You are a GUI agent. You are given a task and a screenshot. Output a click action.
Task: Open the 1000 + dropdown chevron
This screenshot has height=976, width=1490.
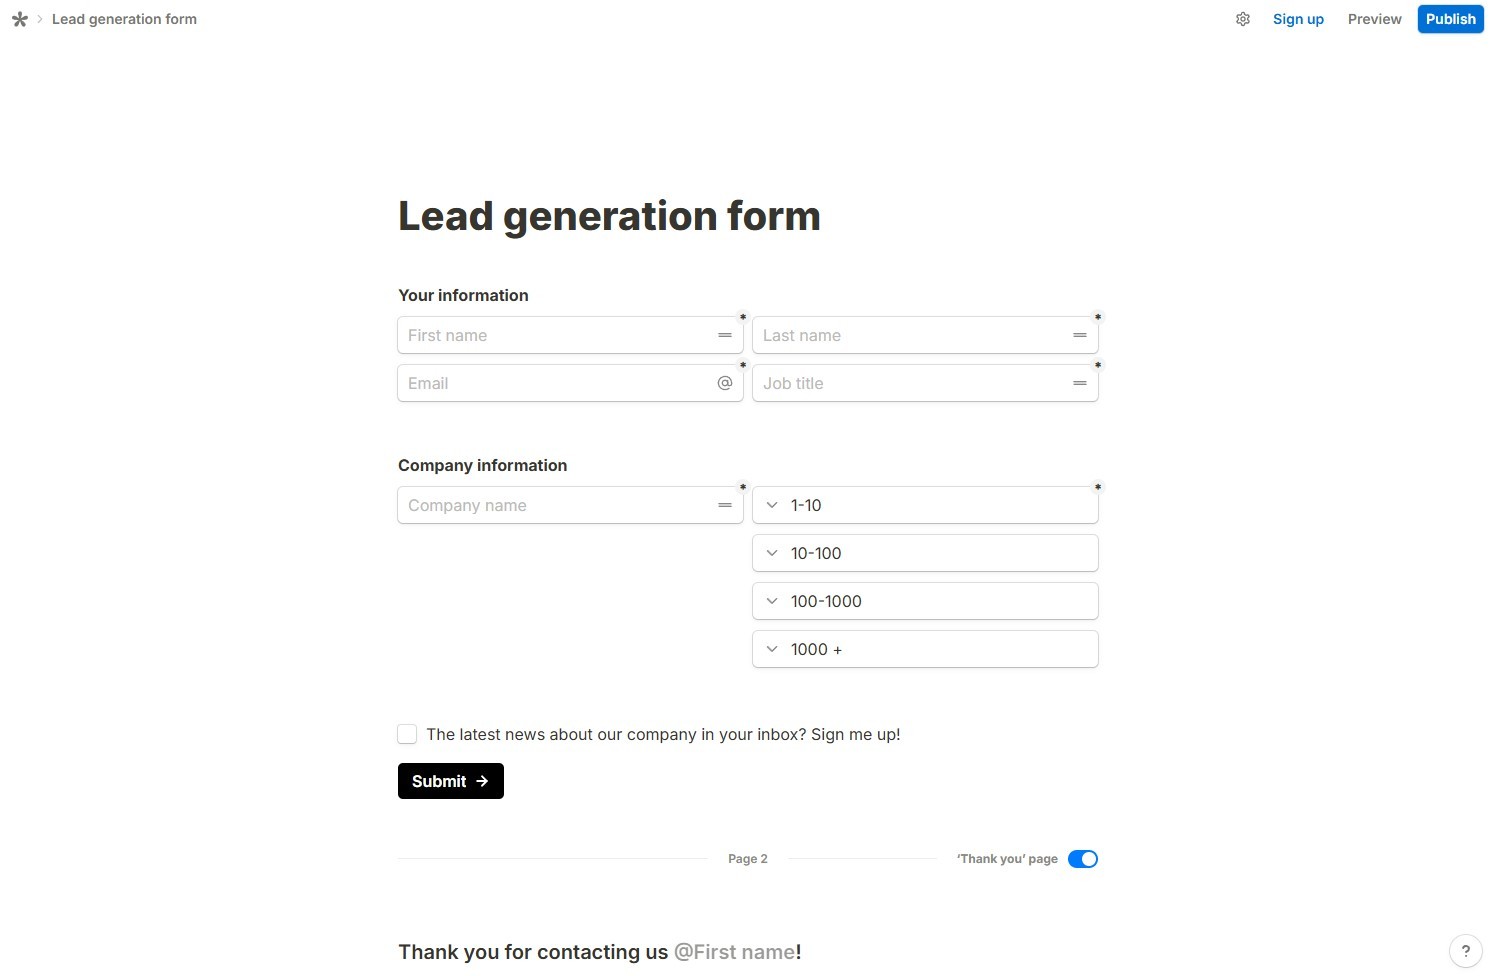[772, 649]
